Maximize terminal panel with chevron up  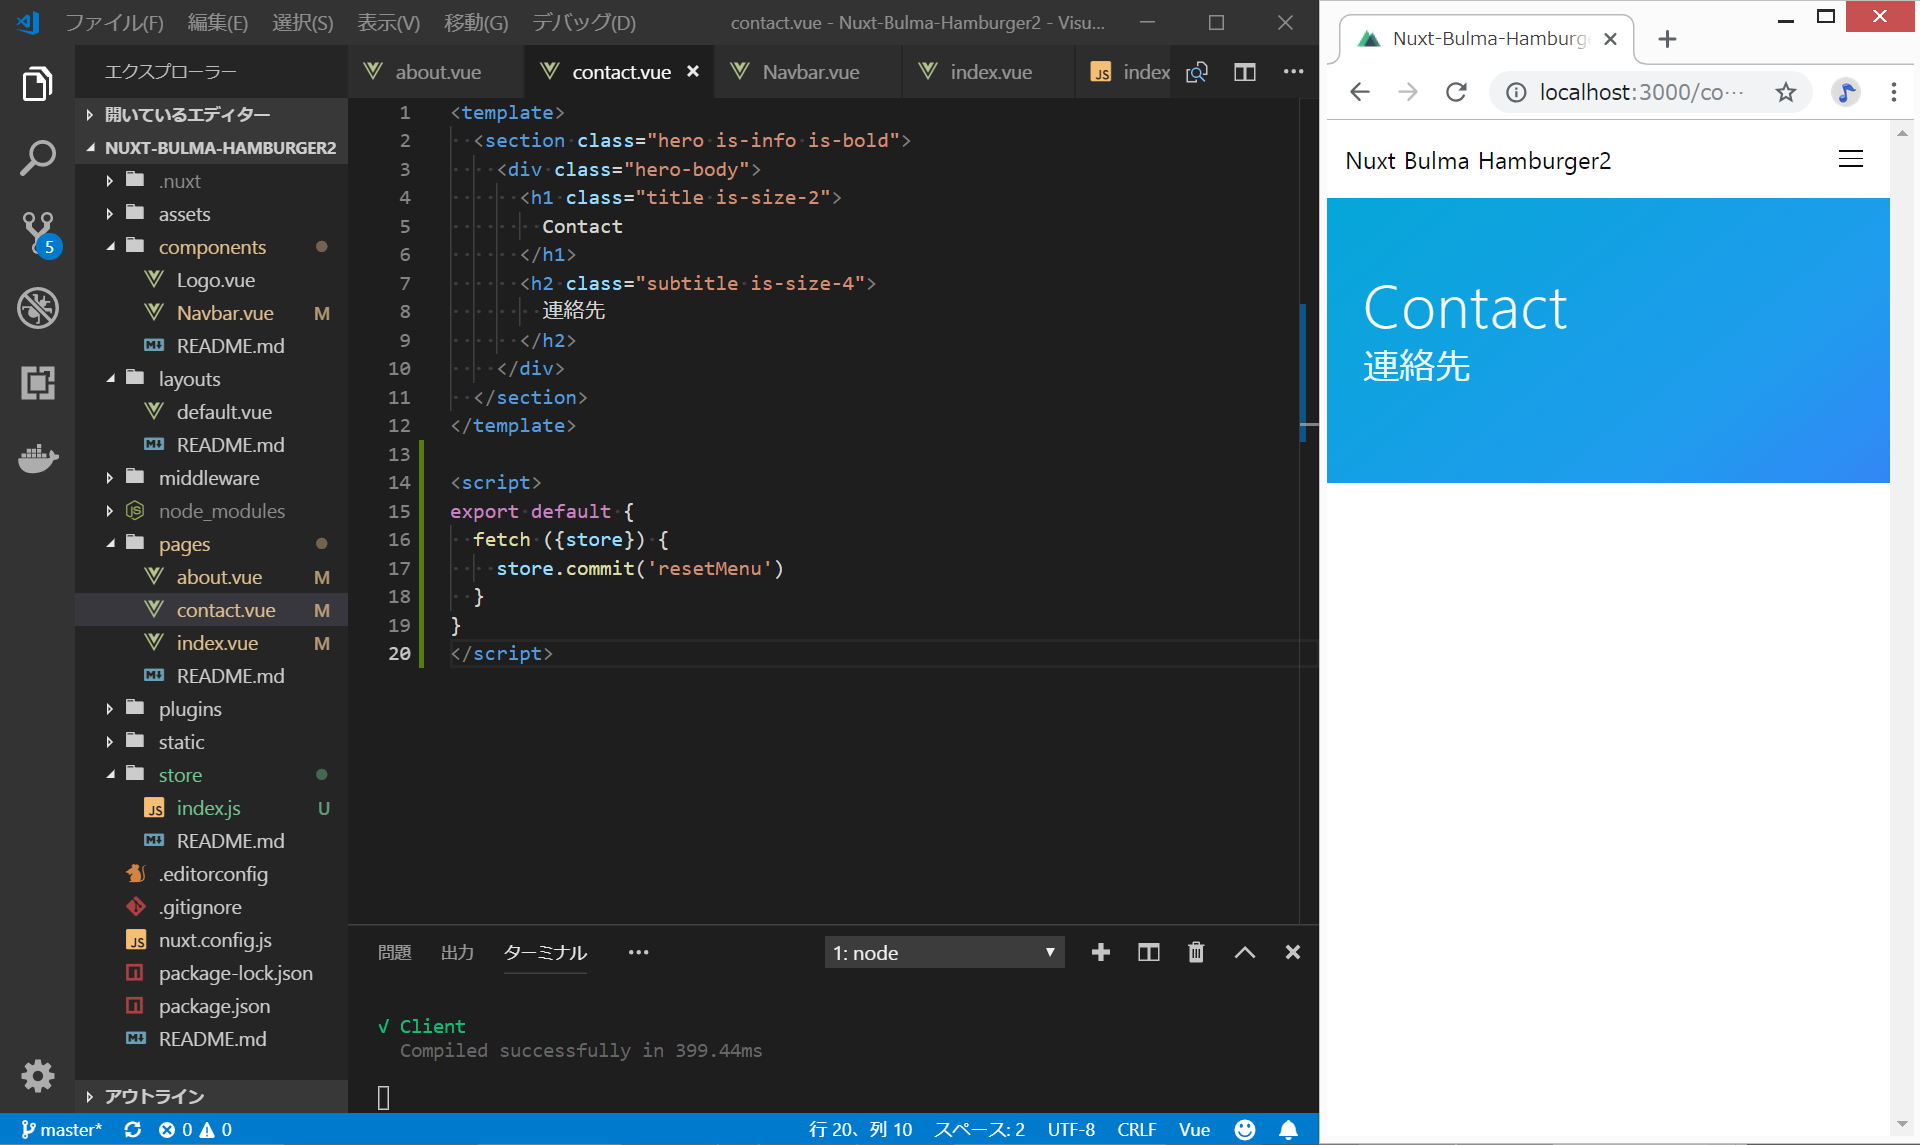[x=1244, y=952]
